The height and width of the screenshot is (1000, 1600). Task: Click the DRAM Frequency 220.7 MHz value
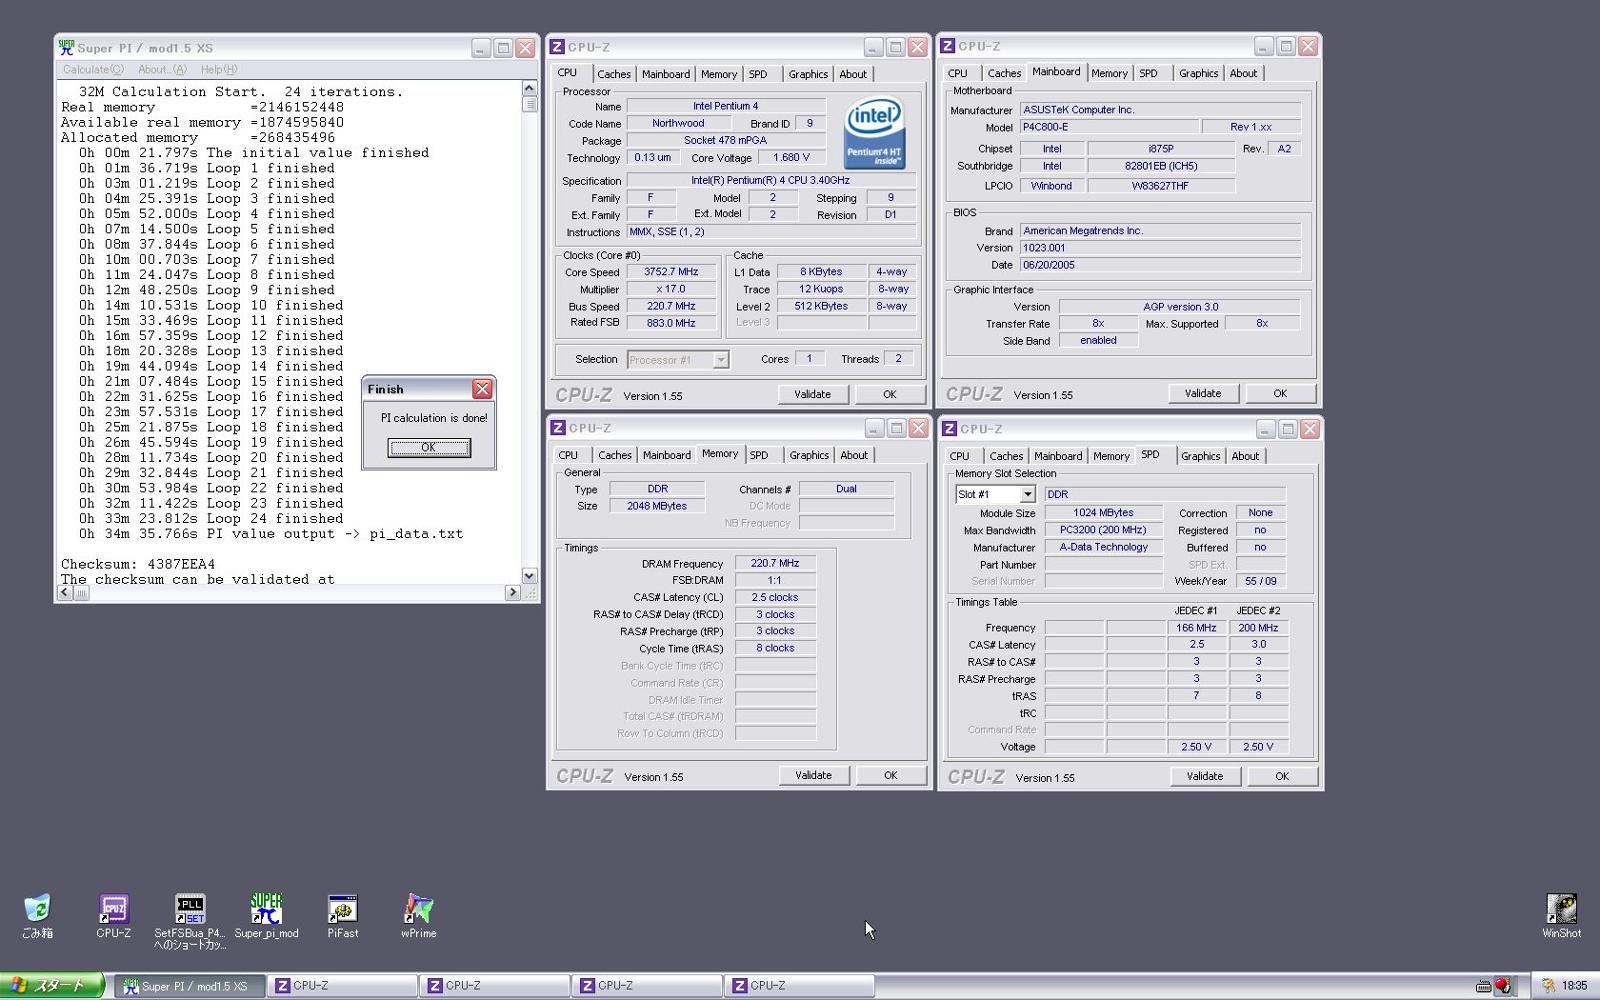pyautogui.click(x=775, y=563)
